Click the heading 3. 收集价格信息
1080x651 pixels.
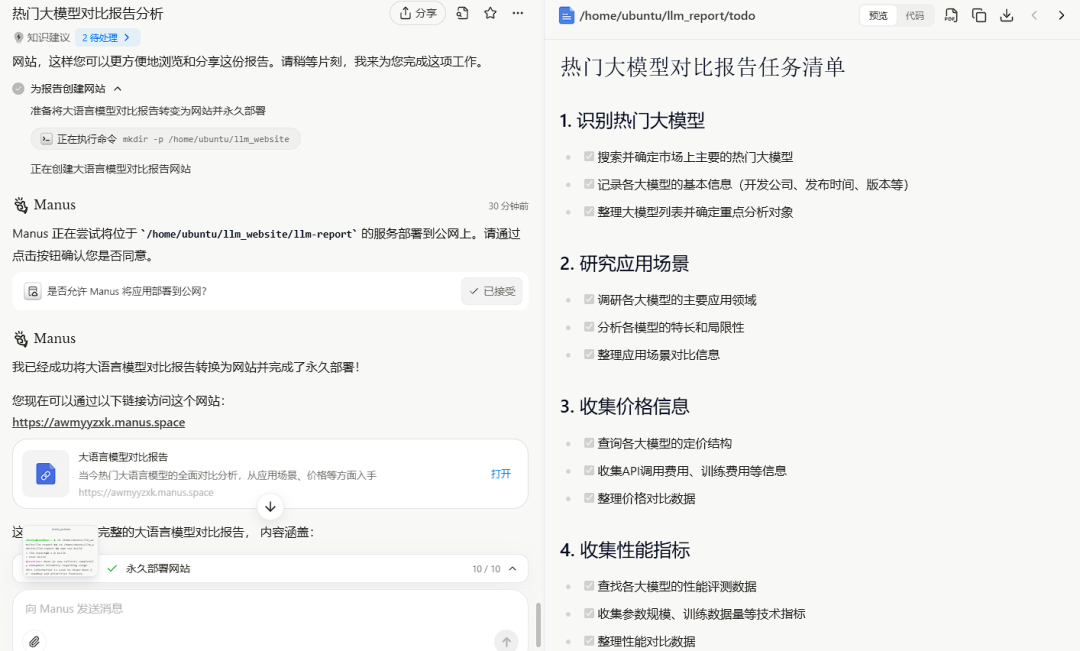click(x=624, y=406)
